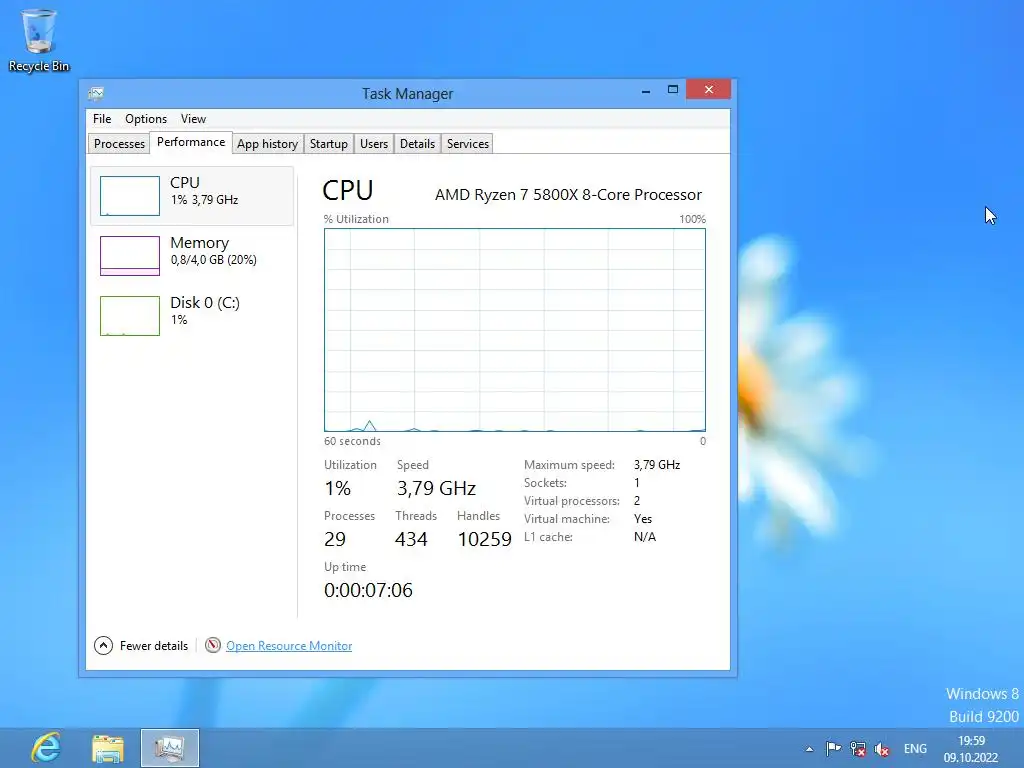
Task: Open the File menu
Action: point(102,119)
